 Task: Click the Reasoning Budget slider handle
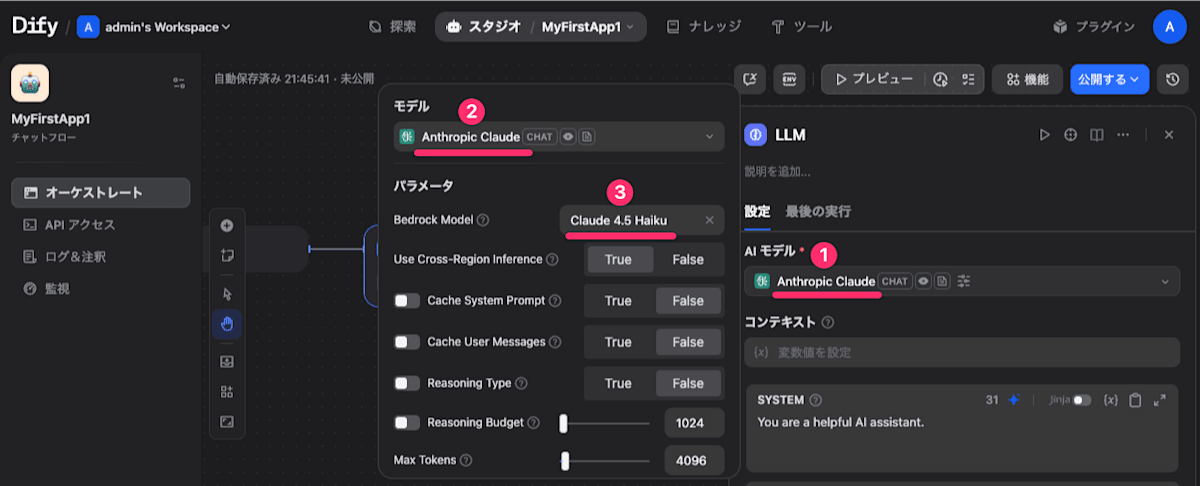[564, 423]
